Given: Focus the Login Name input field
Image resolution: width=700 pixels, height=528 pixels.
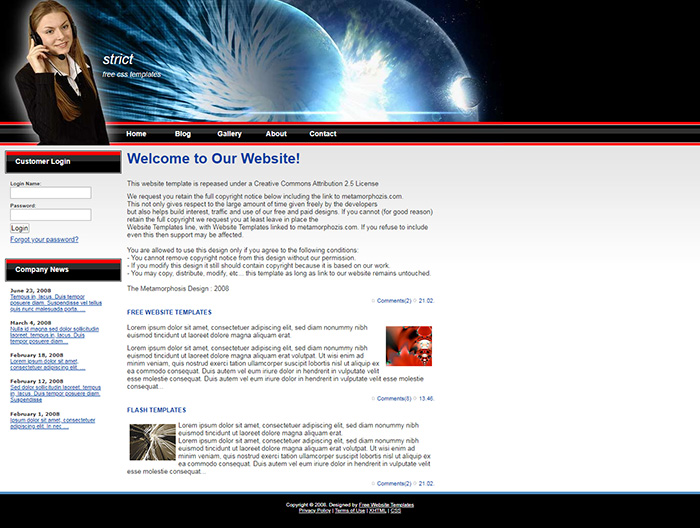Looking at the screenshot, I should [x=51, y=193].
